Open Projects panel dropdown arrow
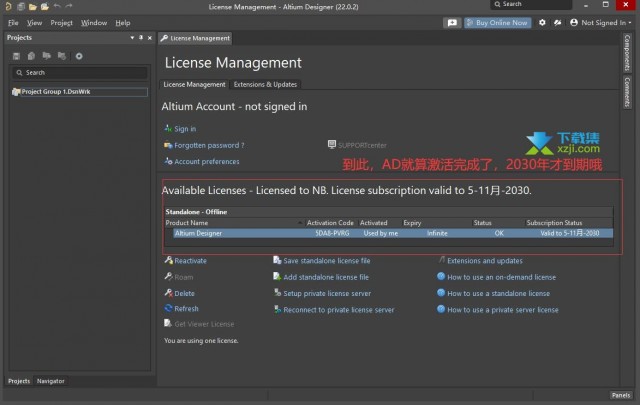Viewport: 640px width, 405px height. [132, 38]
